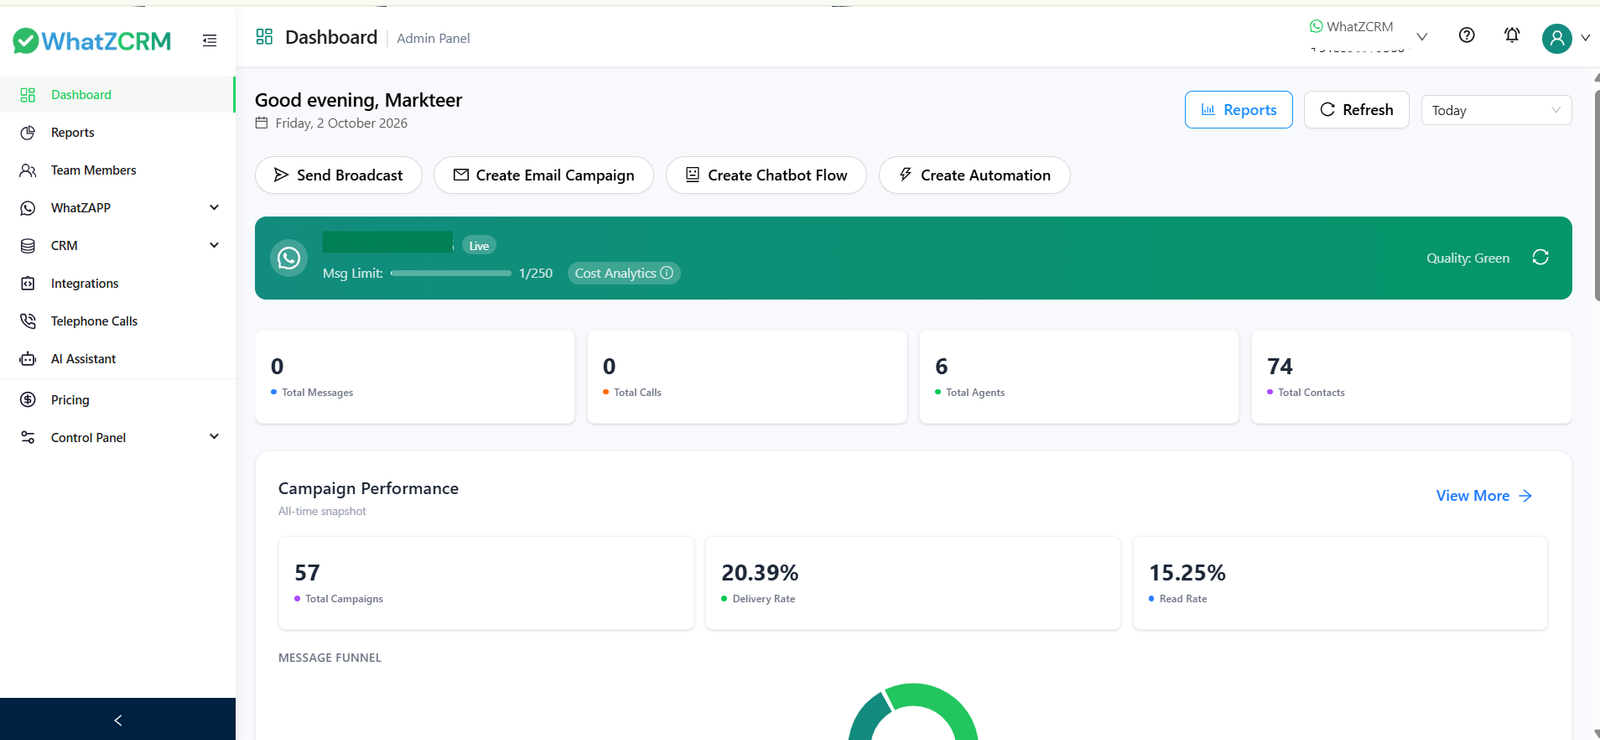Click the Reports pie chart sidebar icon
The height and width of the screenshot is (740, 1600).
point(28,132)
